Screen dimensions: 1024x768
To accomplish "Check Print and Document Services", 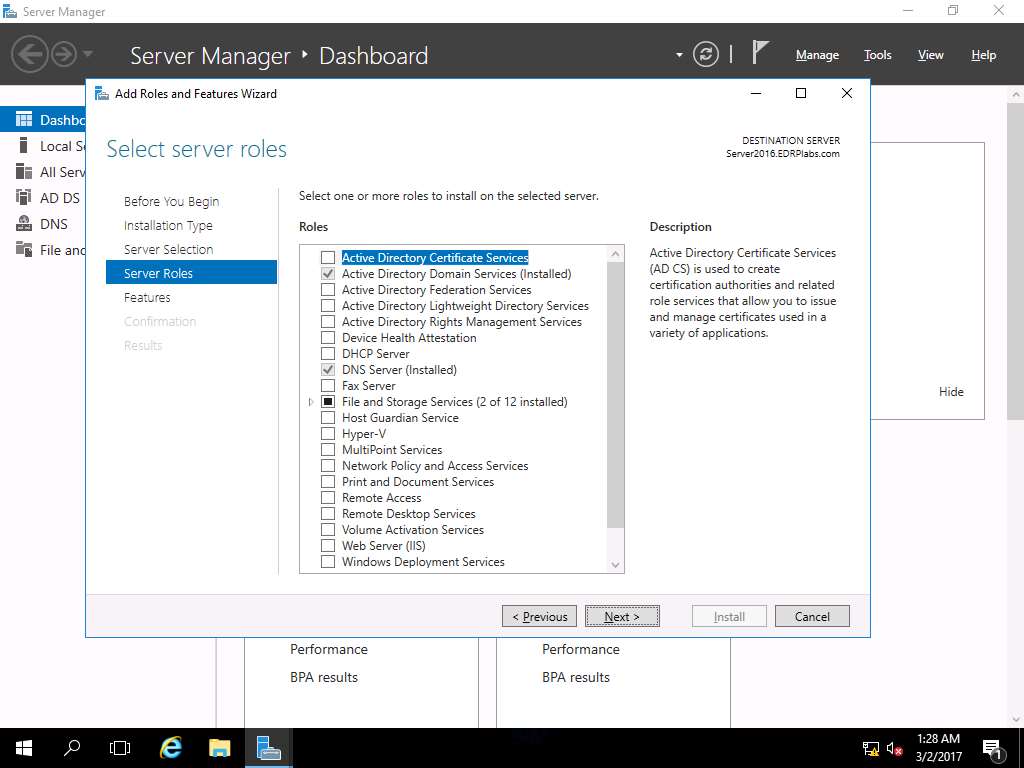I will (x=328, y=481).
